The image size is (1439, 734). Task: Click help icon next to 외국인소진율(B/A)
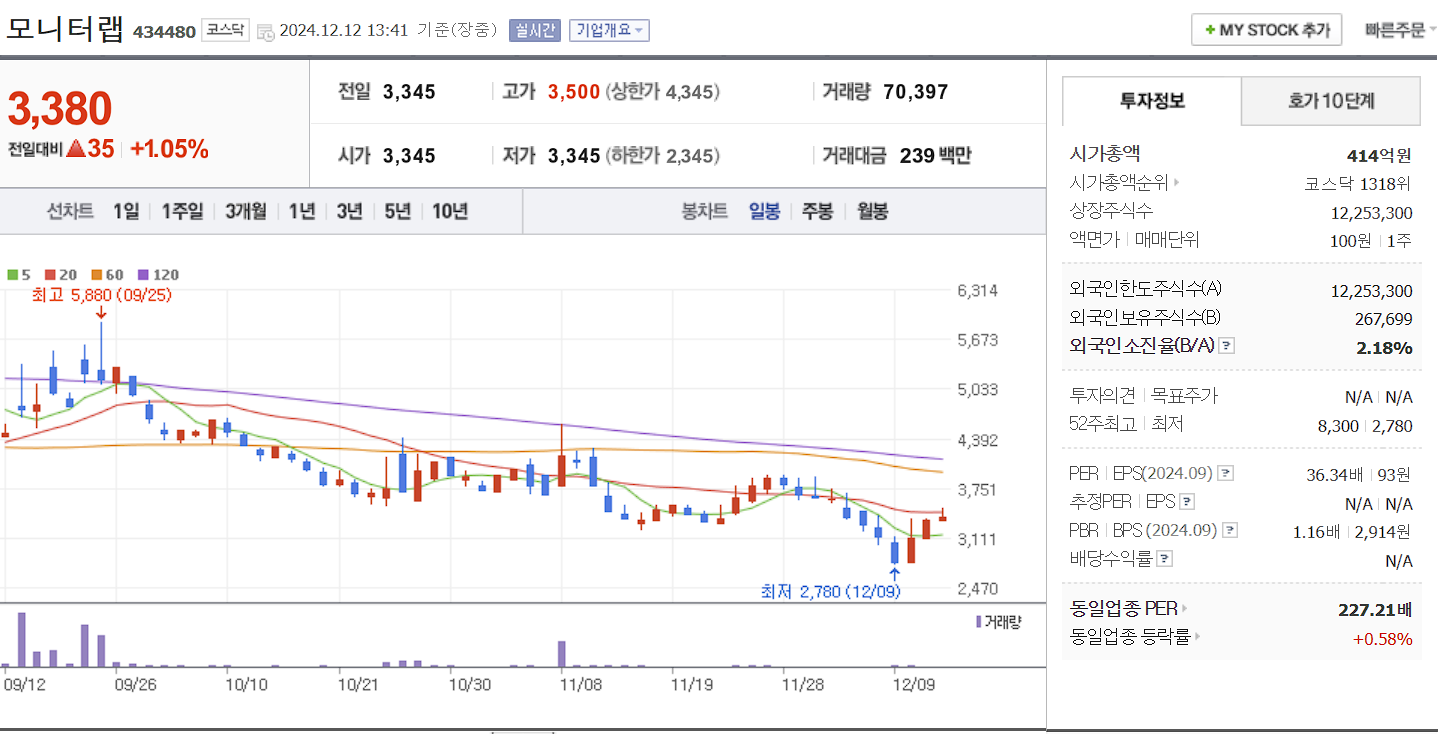[1227, 346]
